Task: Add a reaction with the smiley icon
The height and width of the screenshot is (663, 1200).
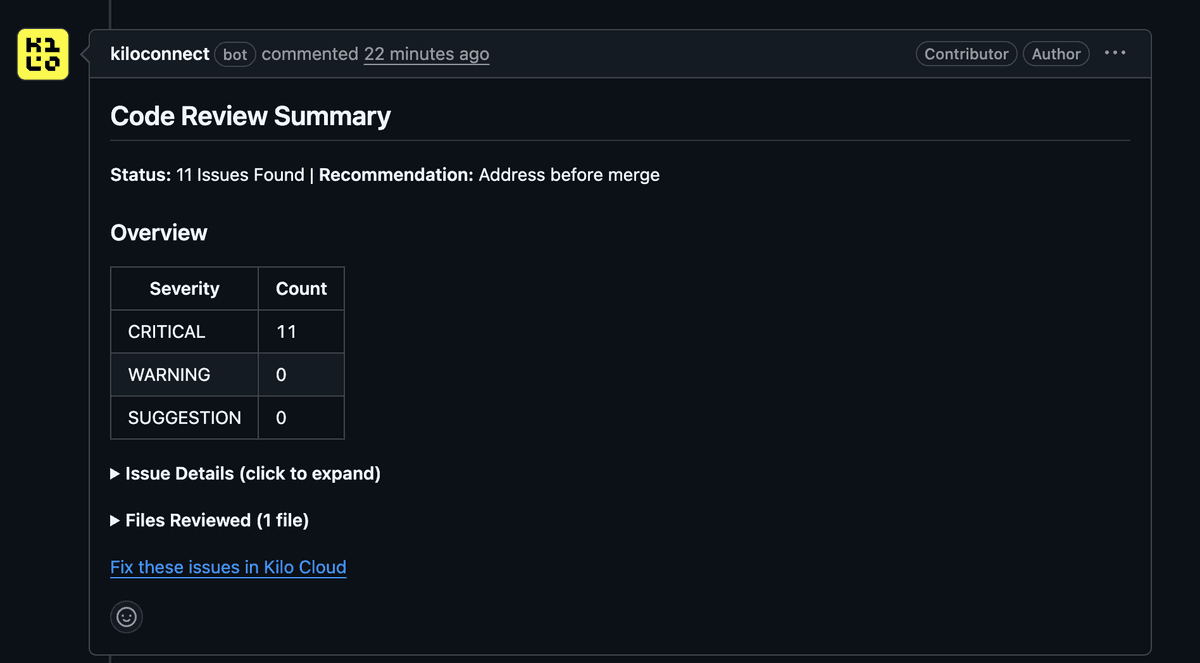Action: pyautogui.click(x=126, y=617)
